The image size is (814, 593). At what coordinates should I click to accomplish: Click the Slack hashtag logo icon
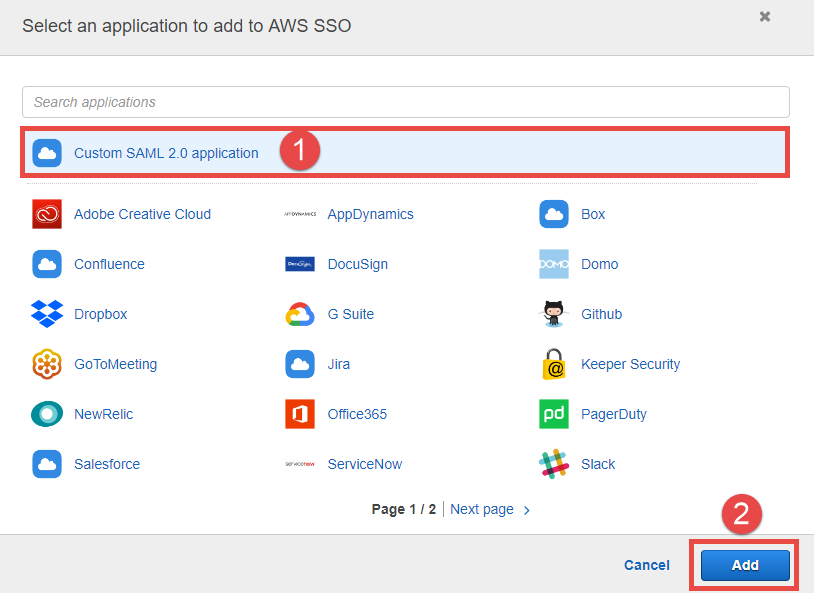[x=554, y=464]
